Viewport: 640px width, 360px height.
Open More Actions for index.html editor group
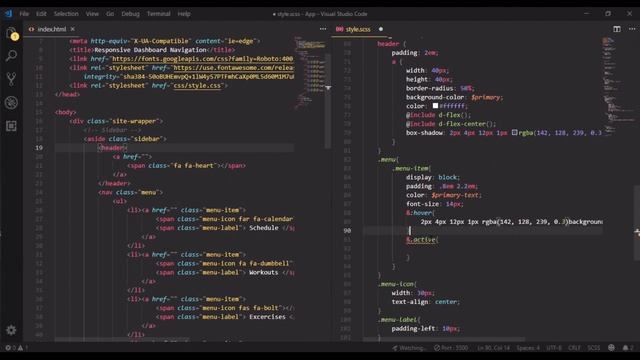click(x=323, y=29)
